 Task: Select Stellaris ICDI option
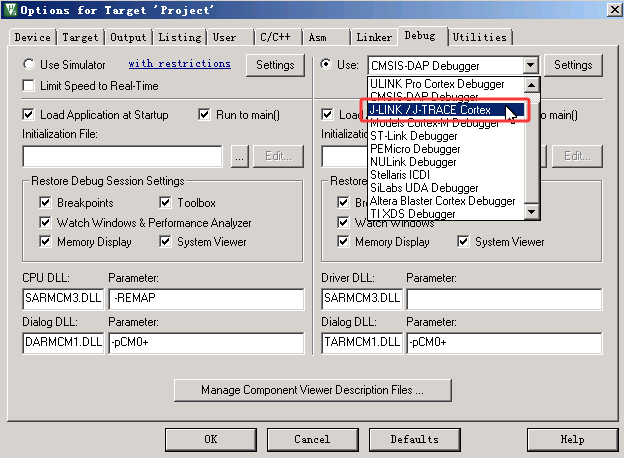click(447, 175)
